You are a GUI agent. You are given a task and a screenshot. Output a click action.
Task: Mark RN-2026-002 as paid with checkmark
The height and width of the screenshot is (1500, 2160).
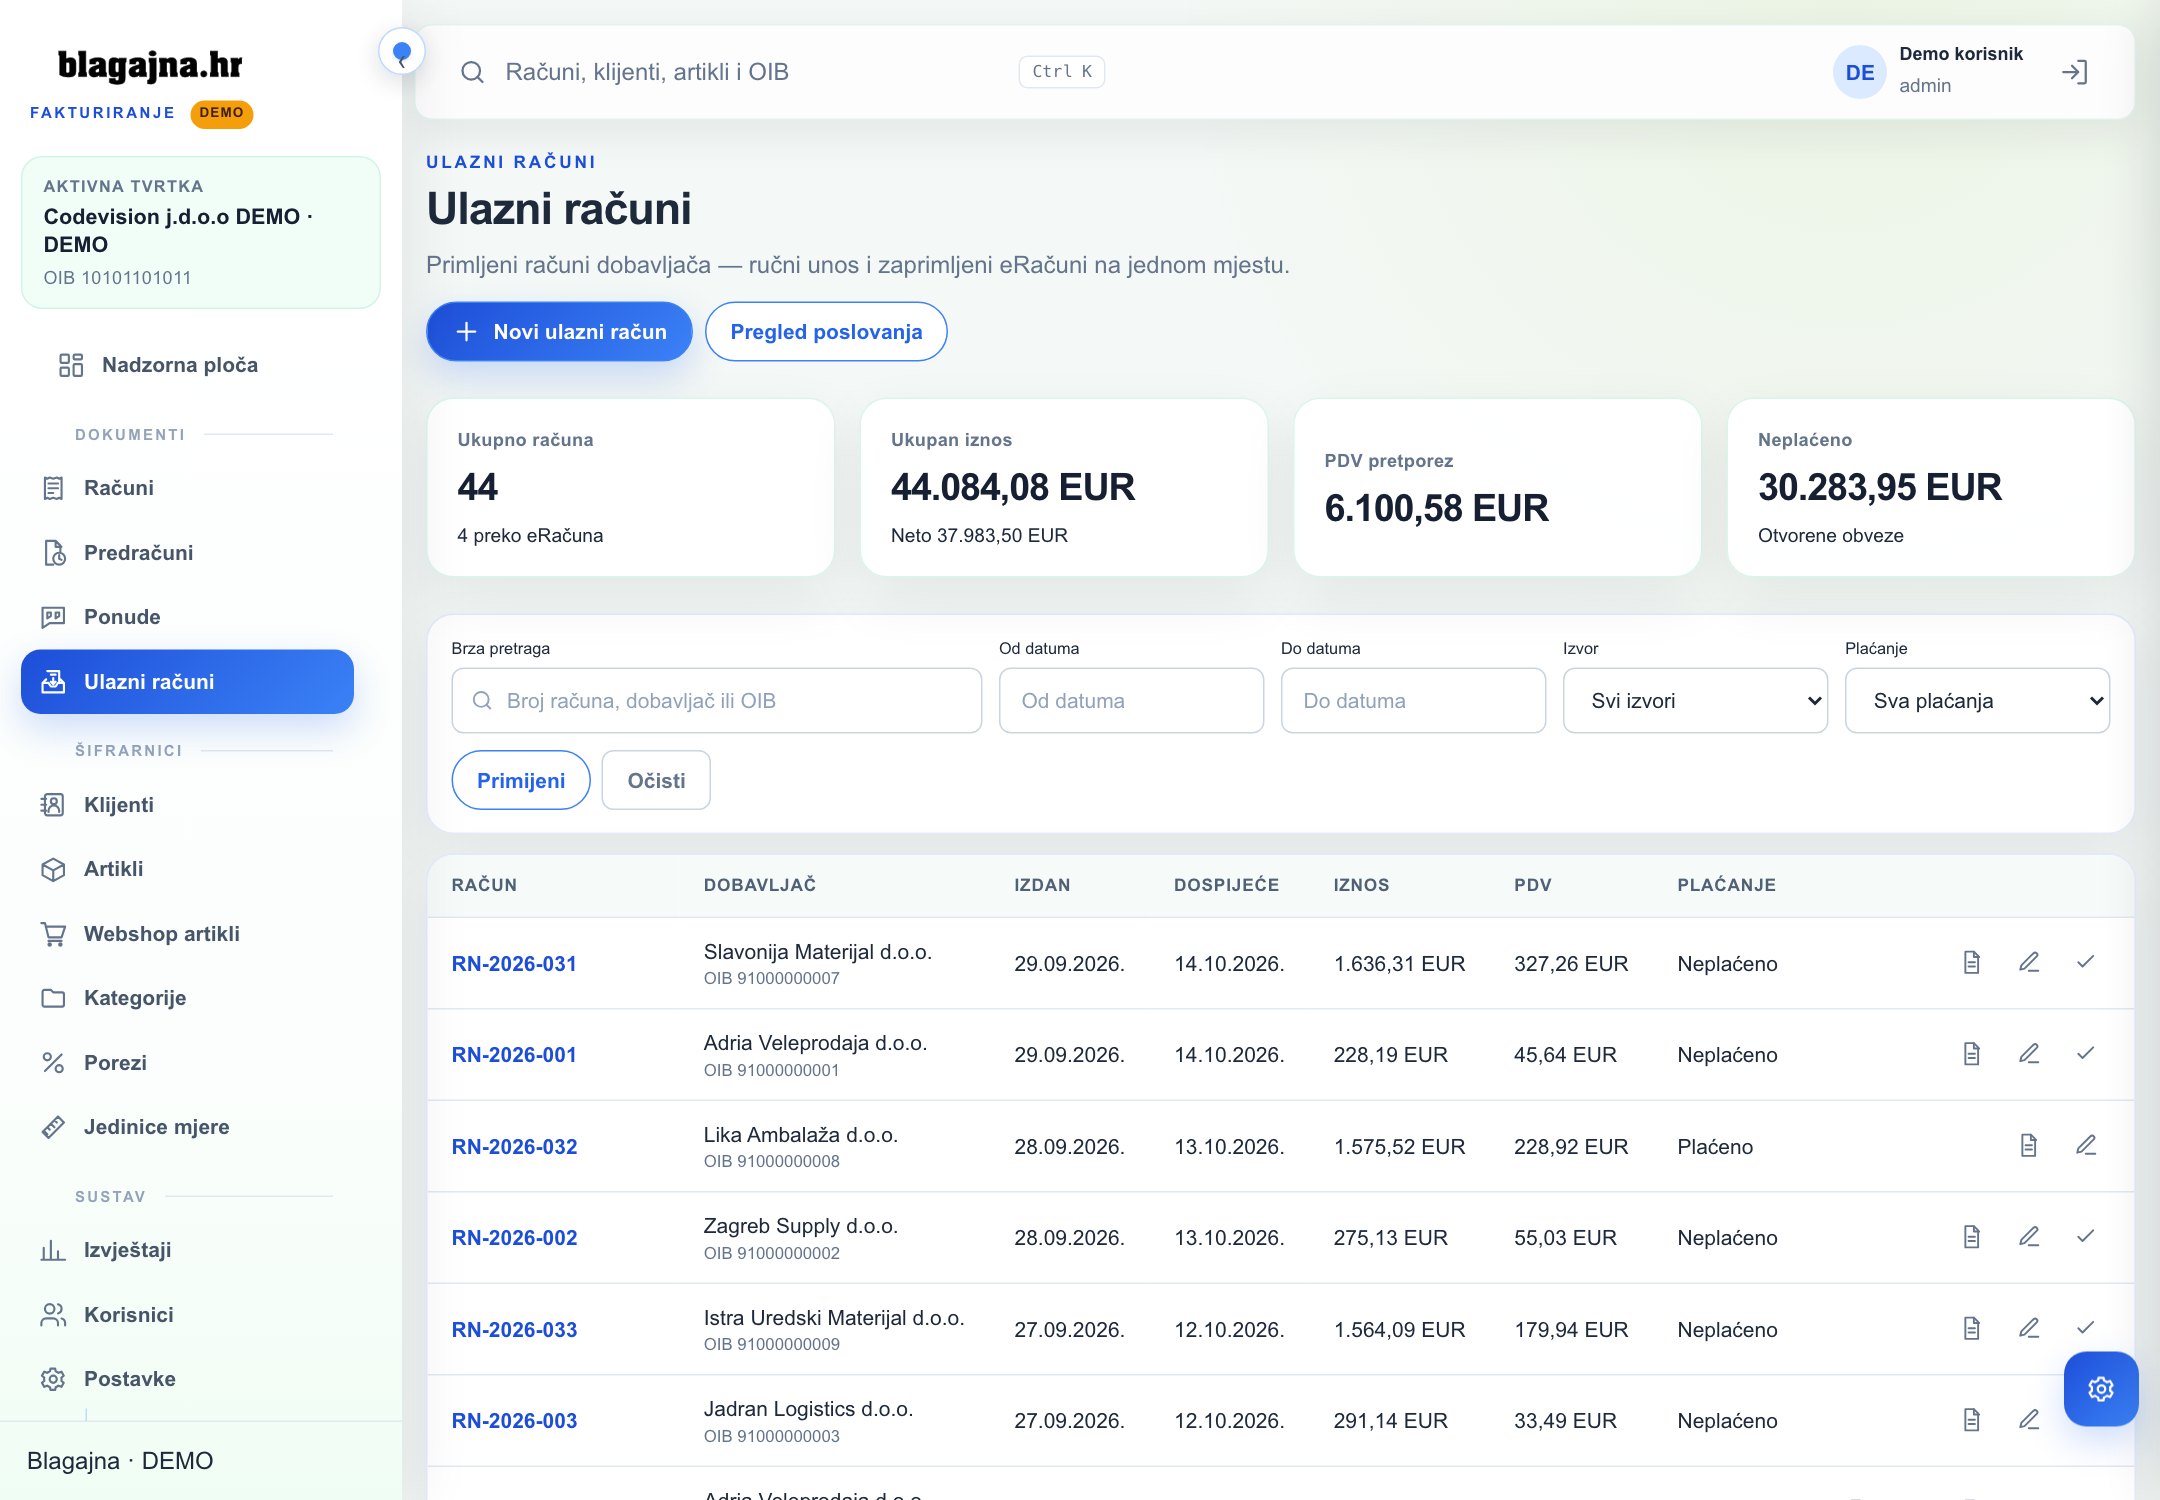[x=2086, y=1237]
